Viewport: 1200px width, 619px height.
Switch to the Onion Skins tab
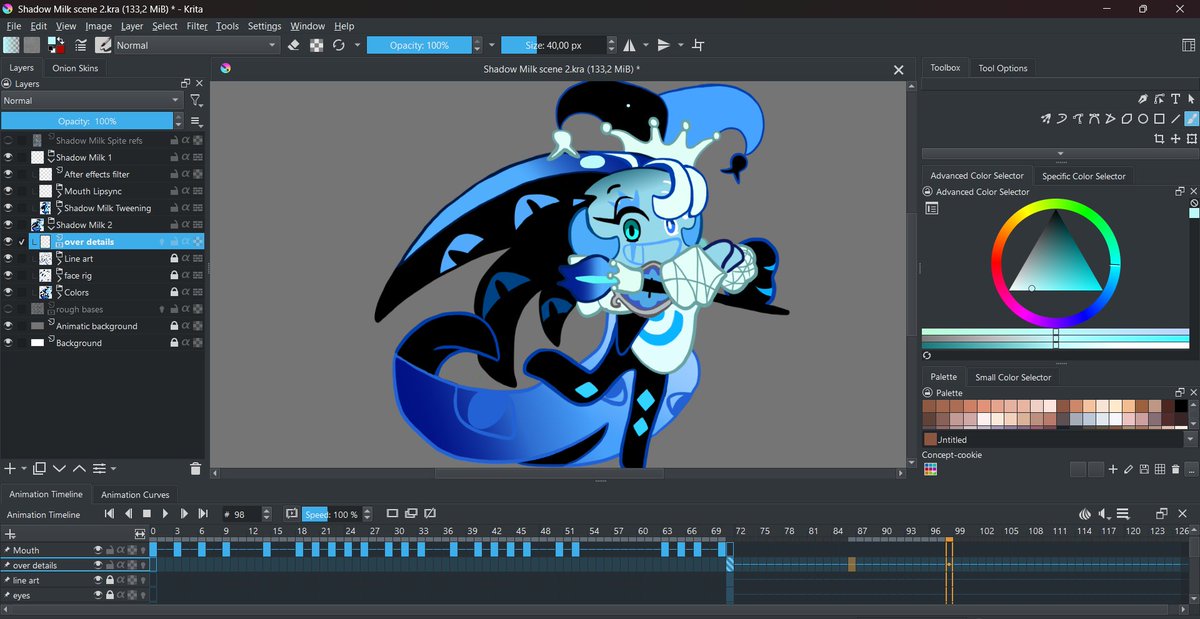75,68
